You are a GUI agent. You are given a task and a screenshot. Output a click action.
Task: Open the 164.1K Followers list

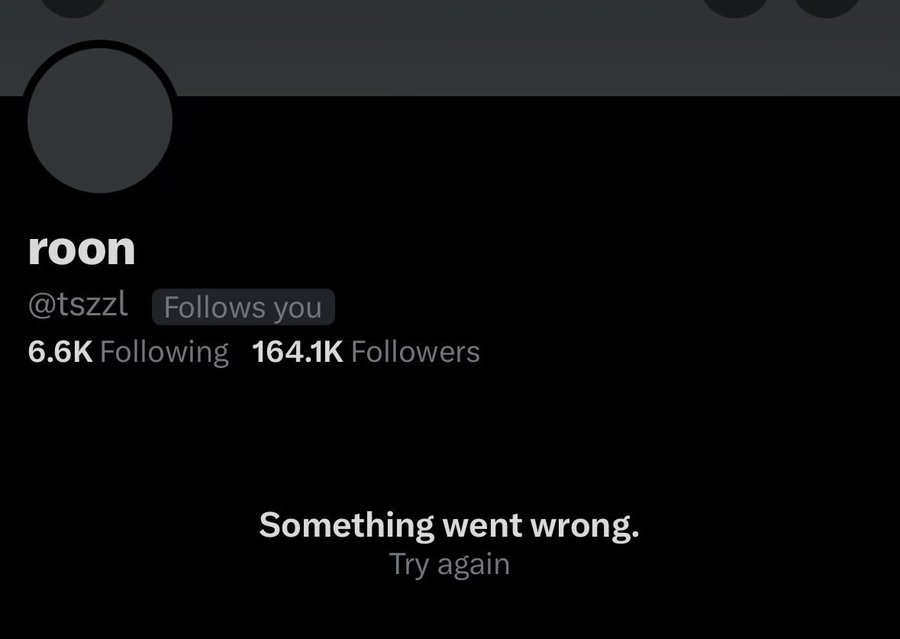coord(366,351)
